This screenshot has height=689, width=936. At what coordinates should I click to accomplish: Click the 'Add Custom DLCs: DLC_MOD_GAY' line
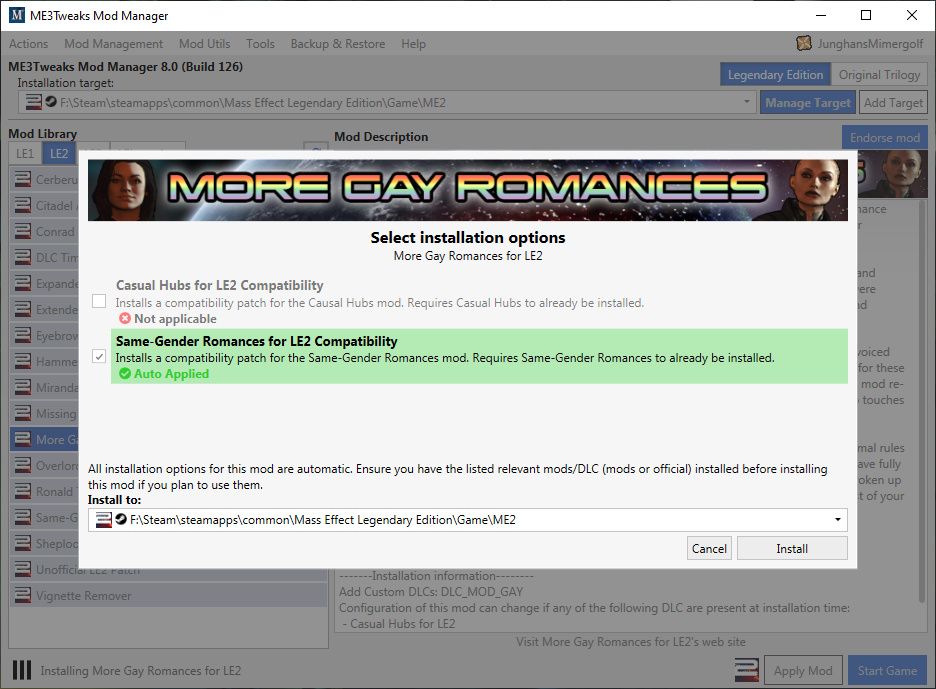coord(431,592)
